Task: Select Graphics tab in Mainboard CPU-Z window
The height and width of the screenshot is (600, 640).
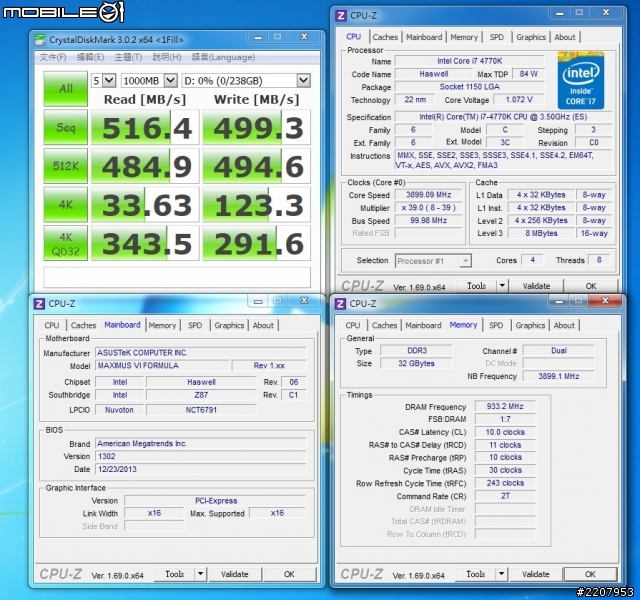Action: [229, 325]
